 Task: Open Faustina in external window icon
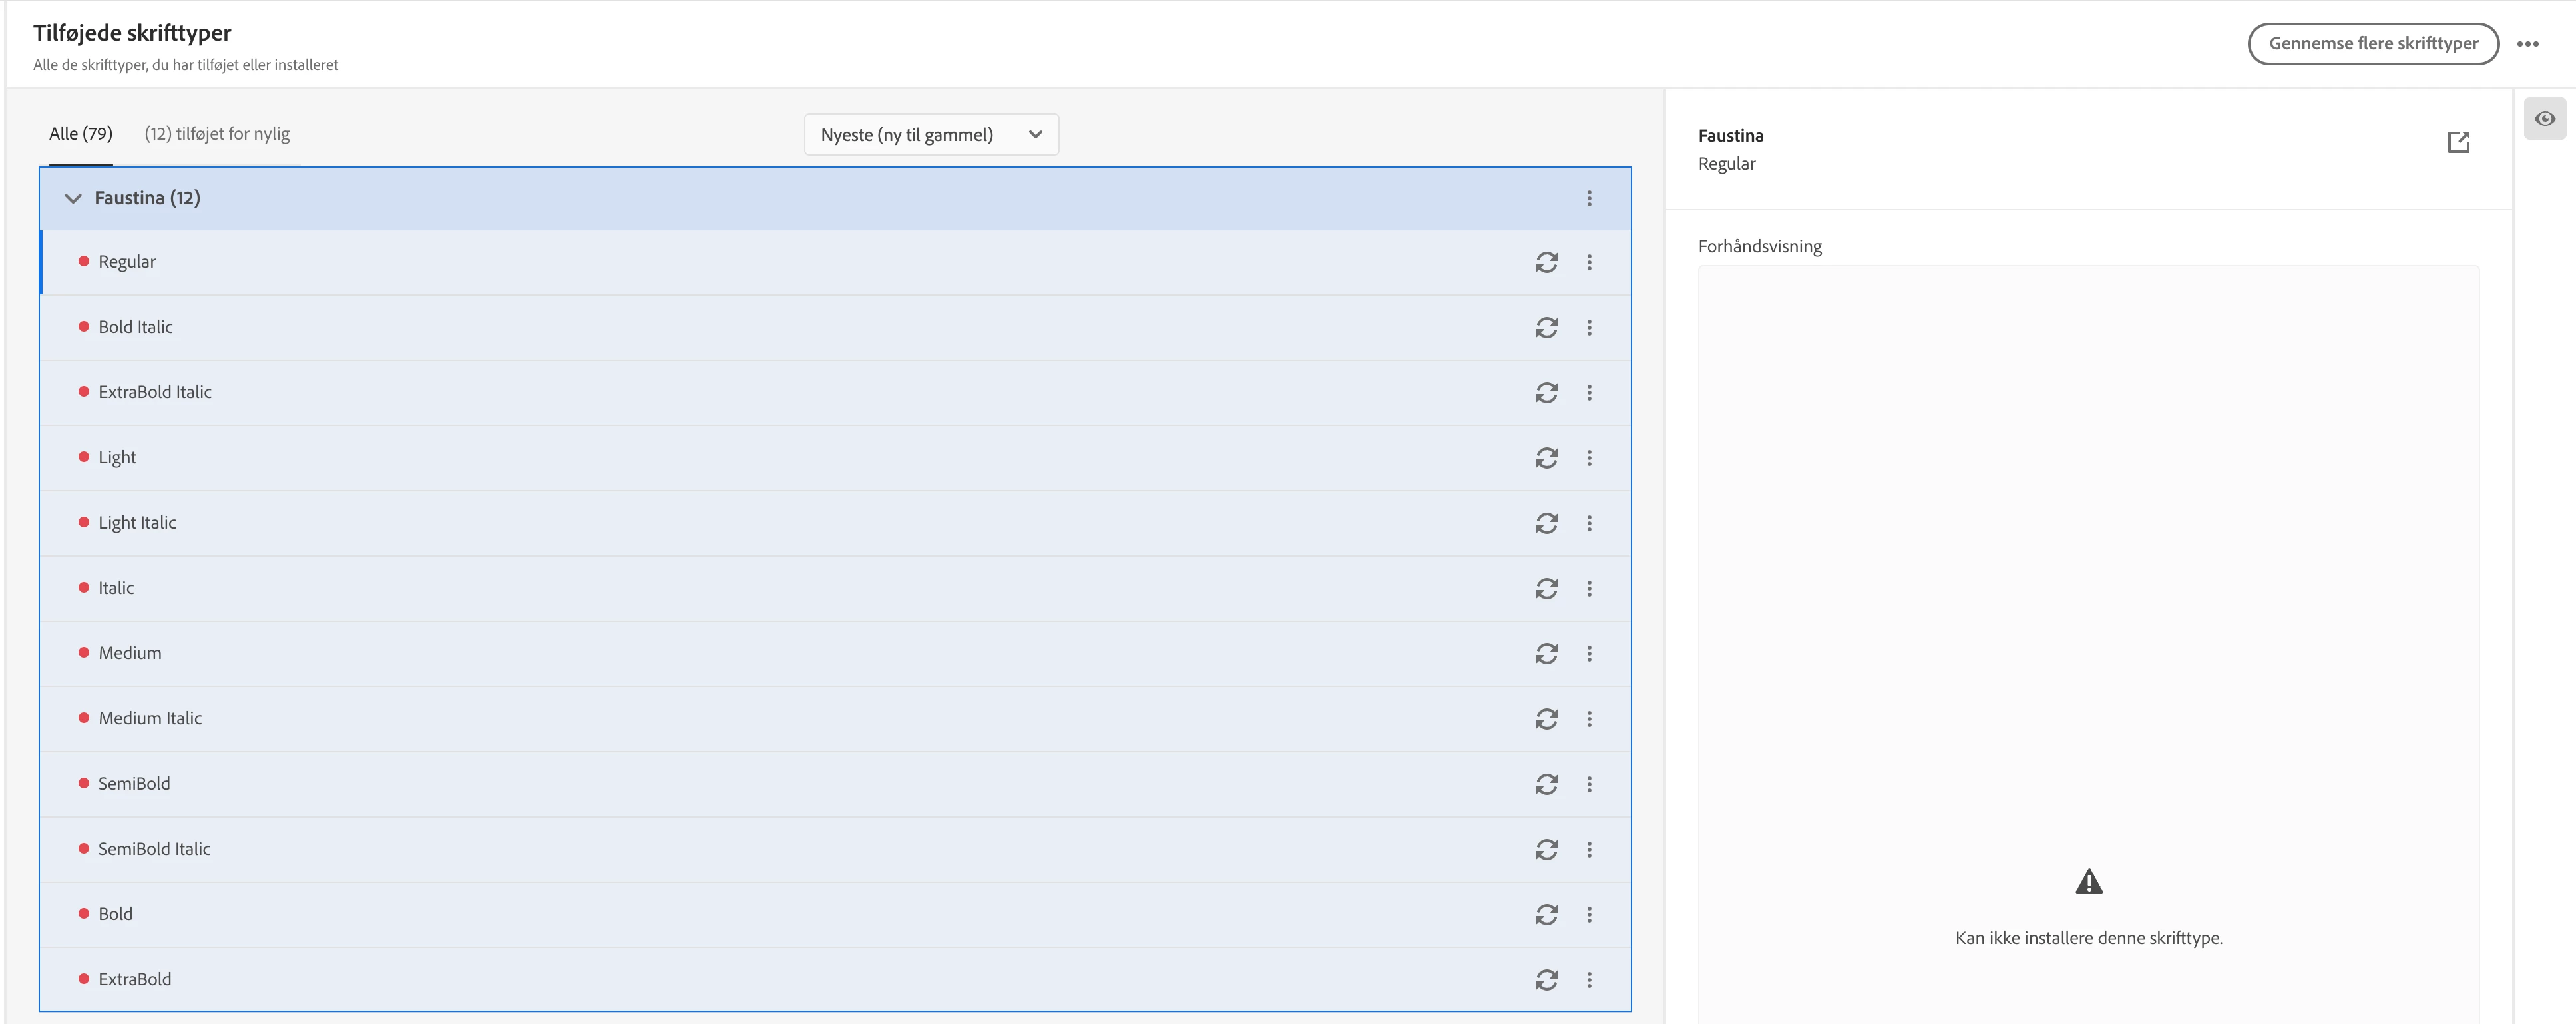2458,142
